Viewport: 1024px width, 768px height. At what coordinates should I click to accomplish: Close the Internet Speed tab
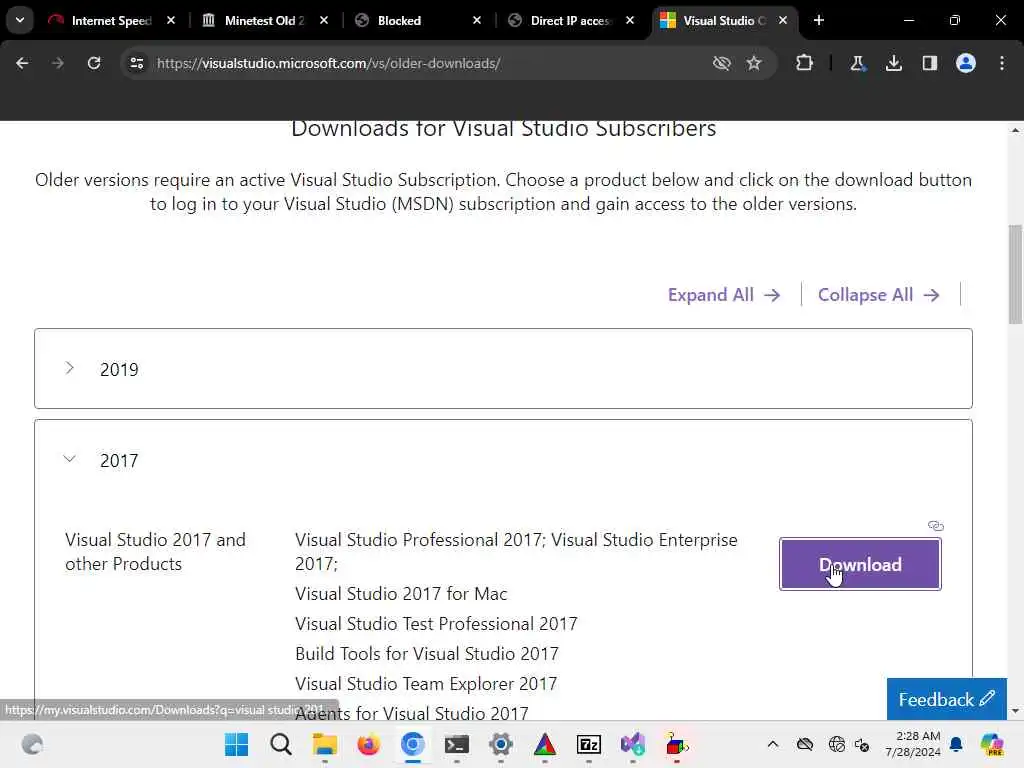(x=171, y=21)
